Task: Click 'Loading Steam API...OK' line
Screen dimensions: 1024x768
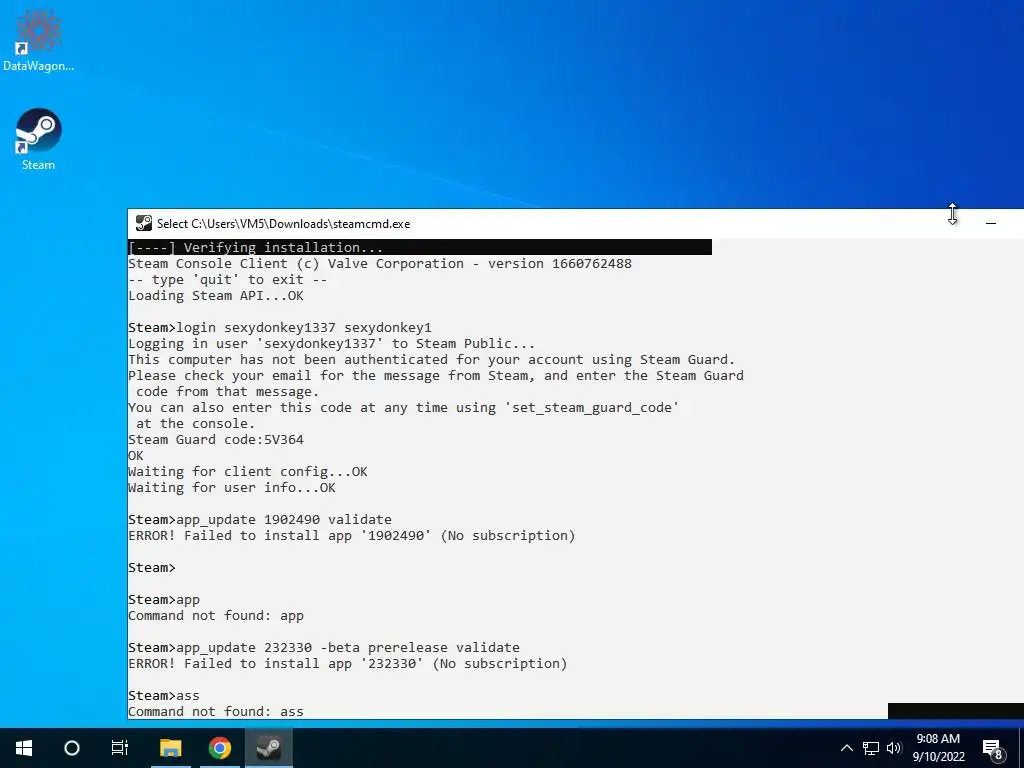Action: (x=216, y=295)
